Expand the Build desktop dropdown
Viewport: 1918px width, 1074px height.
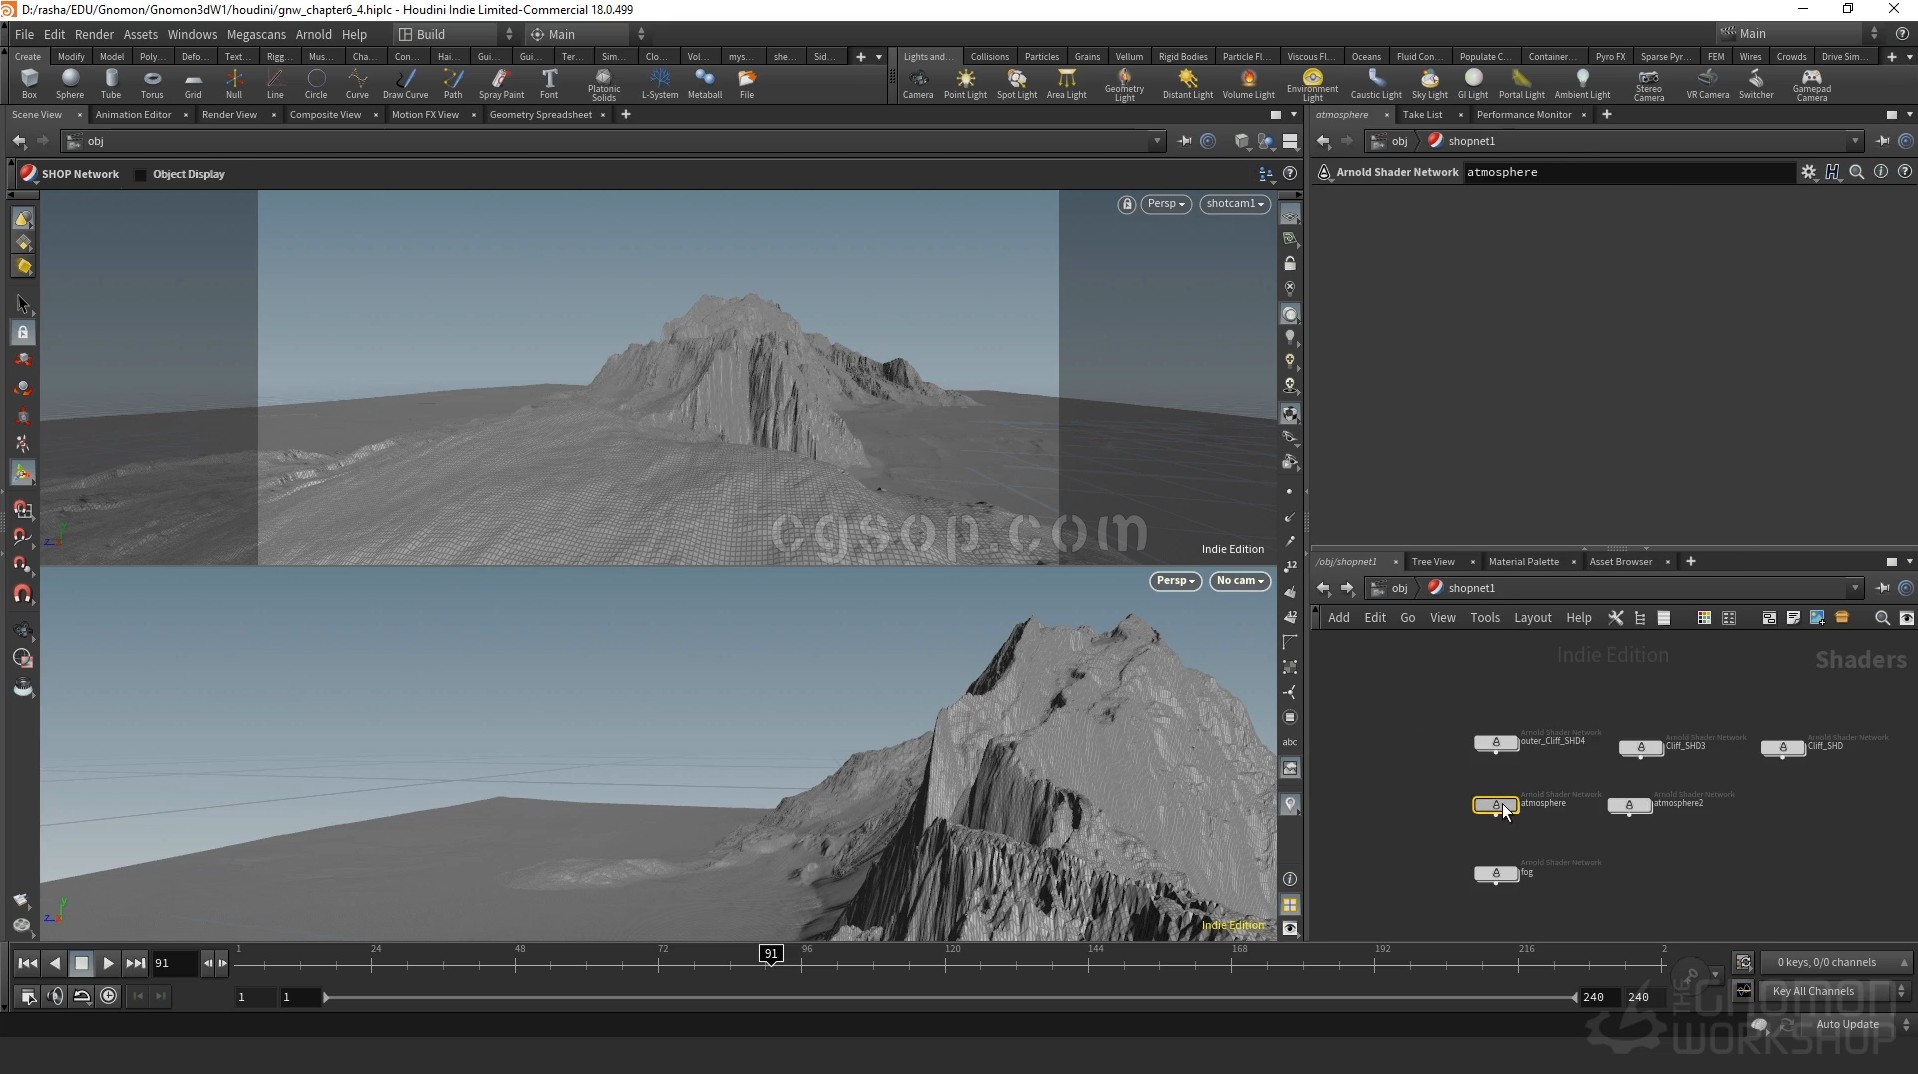[x=456, y=34]
